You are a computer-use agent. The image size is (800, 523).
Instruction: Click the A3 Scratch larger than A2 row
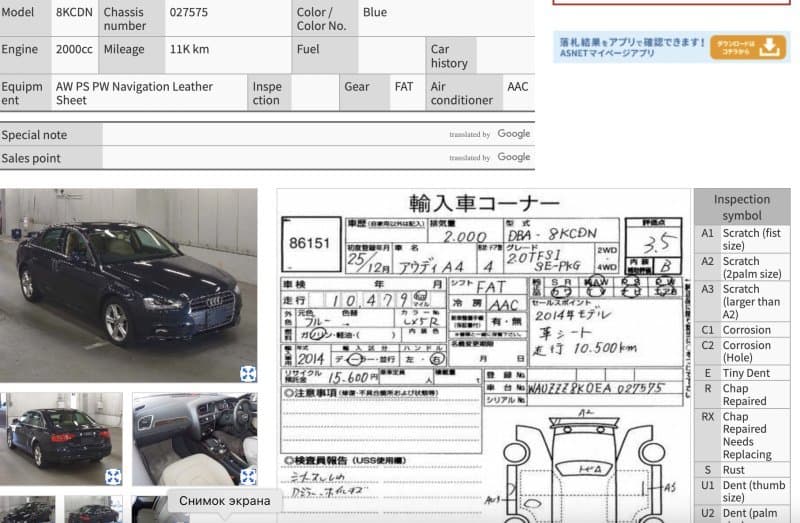click(x=742, y=302)
